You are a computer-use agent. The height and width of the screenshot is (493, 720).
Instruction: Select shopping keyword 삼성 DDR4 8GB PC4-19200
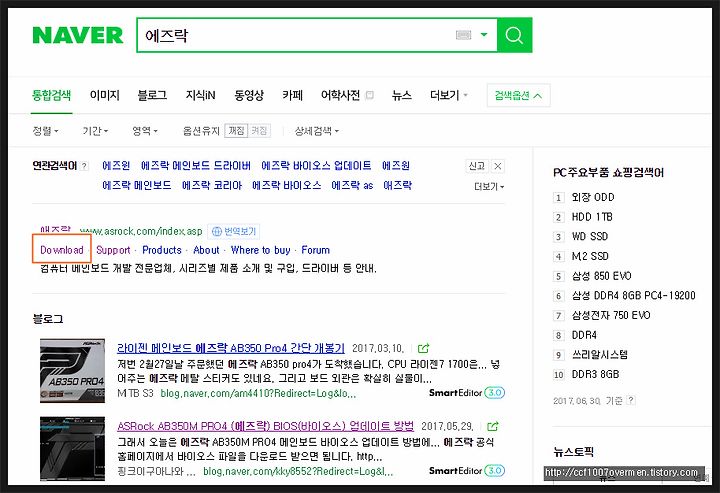pos(633,296)
